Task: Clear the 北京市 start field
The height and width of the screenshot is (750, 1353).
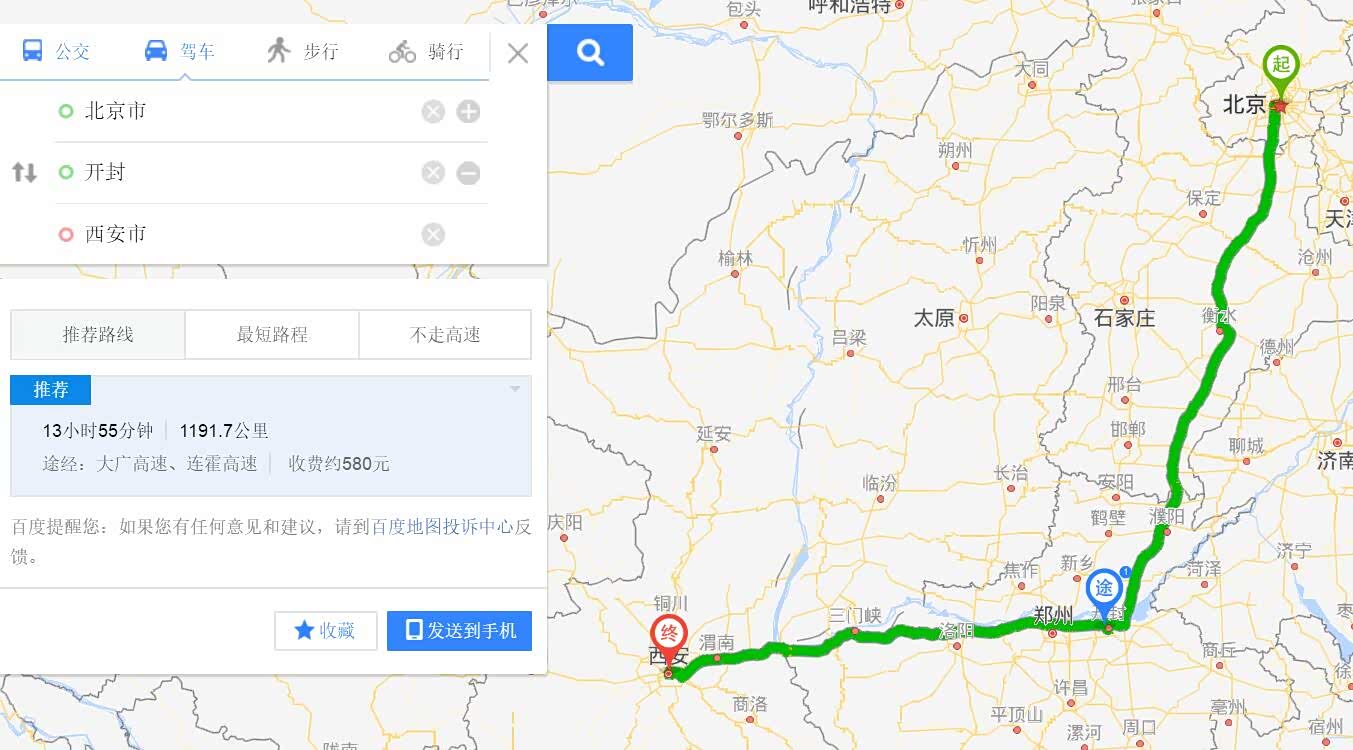Action: [433, 111]
